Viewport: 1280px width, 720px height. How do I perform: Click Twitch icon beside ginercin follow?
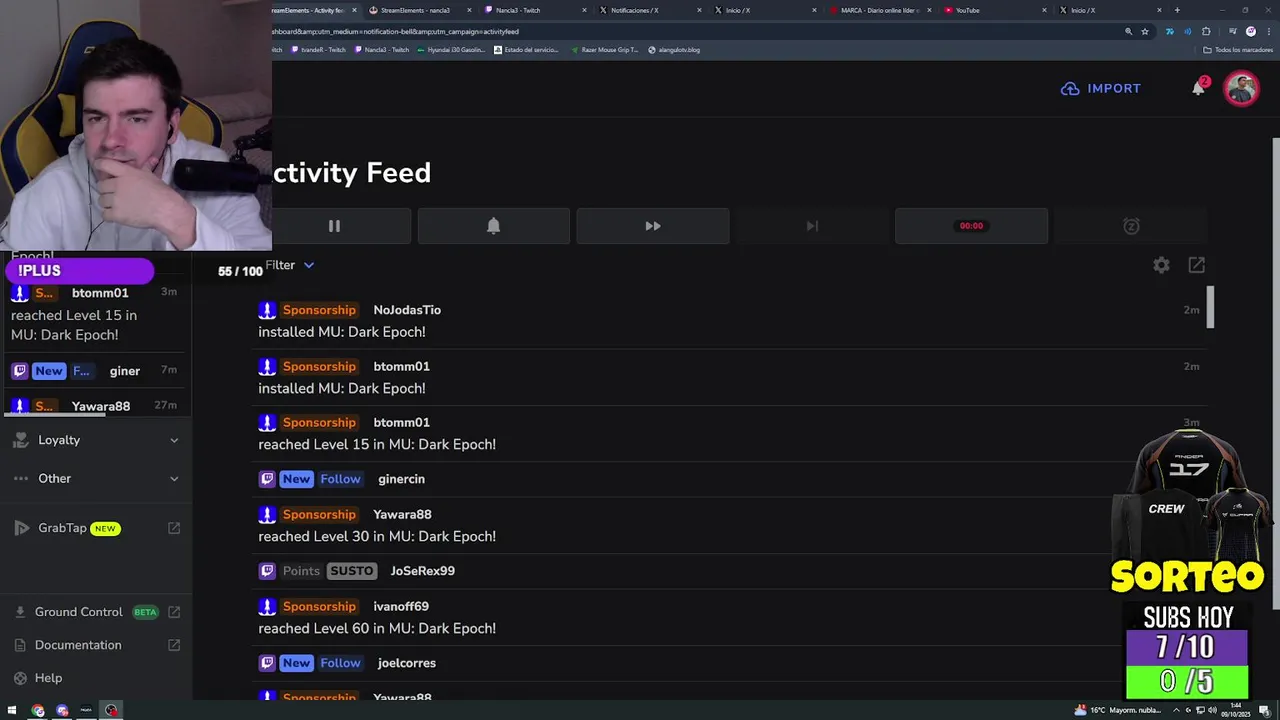(267, 479)
